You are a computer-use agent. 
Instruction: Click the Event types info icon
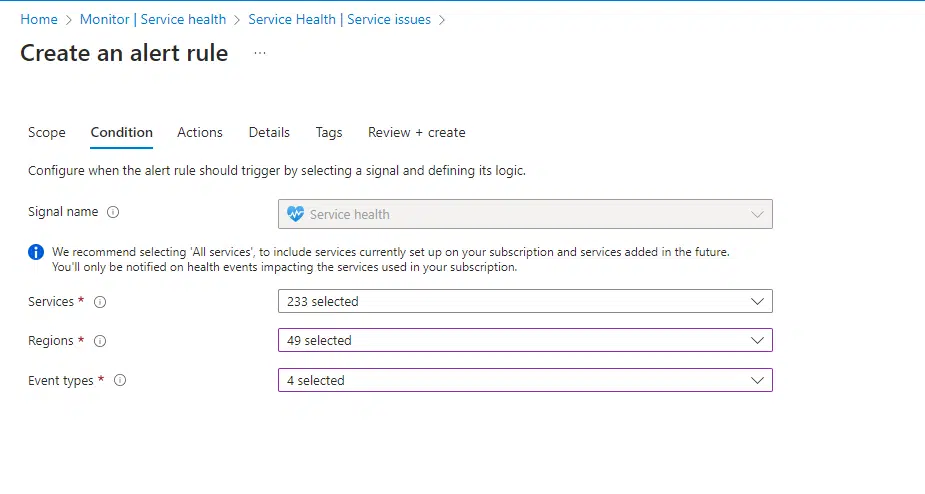[120, 381]
